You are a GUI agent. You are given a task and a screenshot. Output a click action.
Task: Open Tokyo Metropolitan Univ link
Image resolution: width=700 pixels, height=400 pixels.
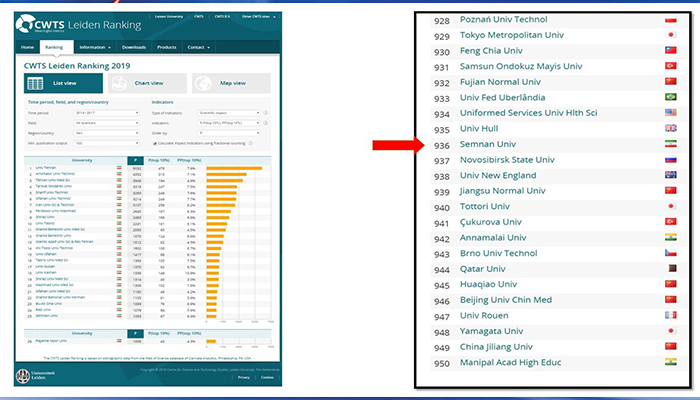pos(512,35)
